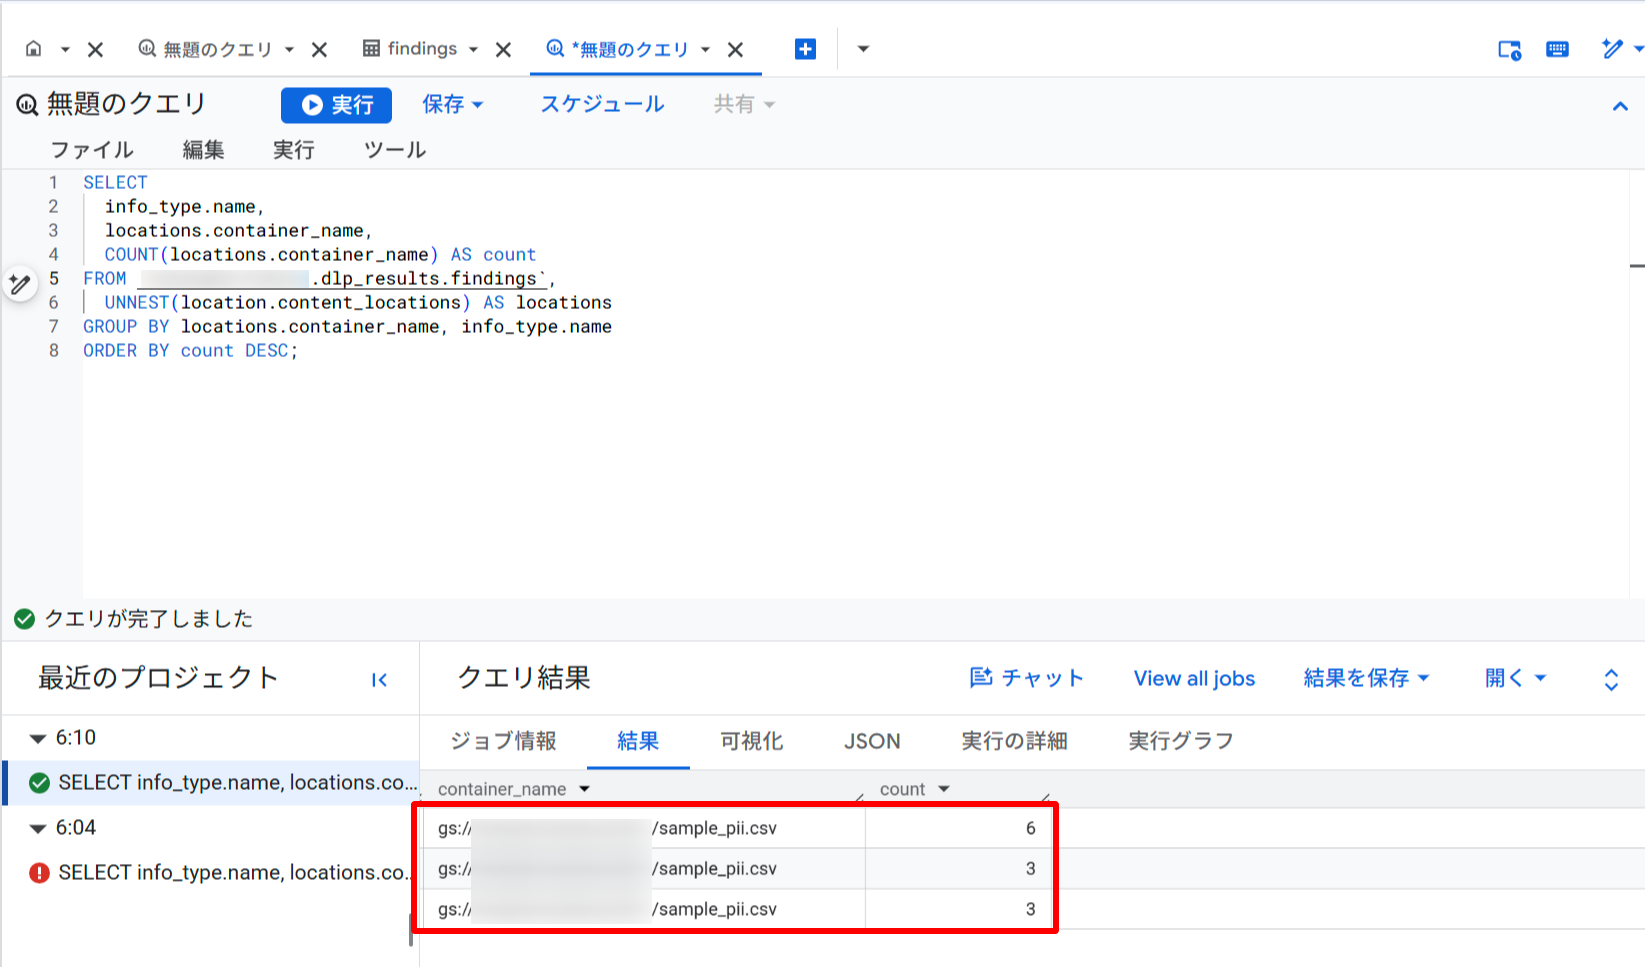Click スケジュール link
Viewport: 1645px width, 967px height.
pos(602,104)
